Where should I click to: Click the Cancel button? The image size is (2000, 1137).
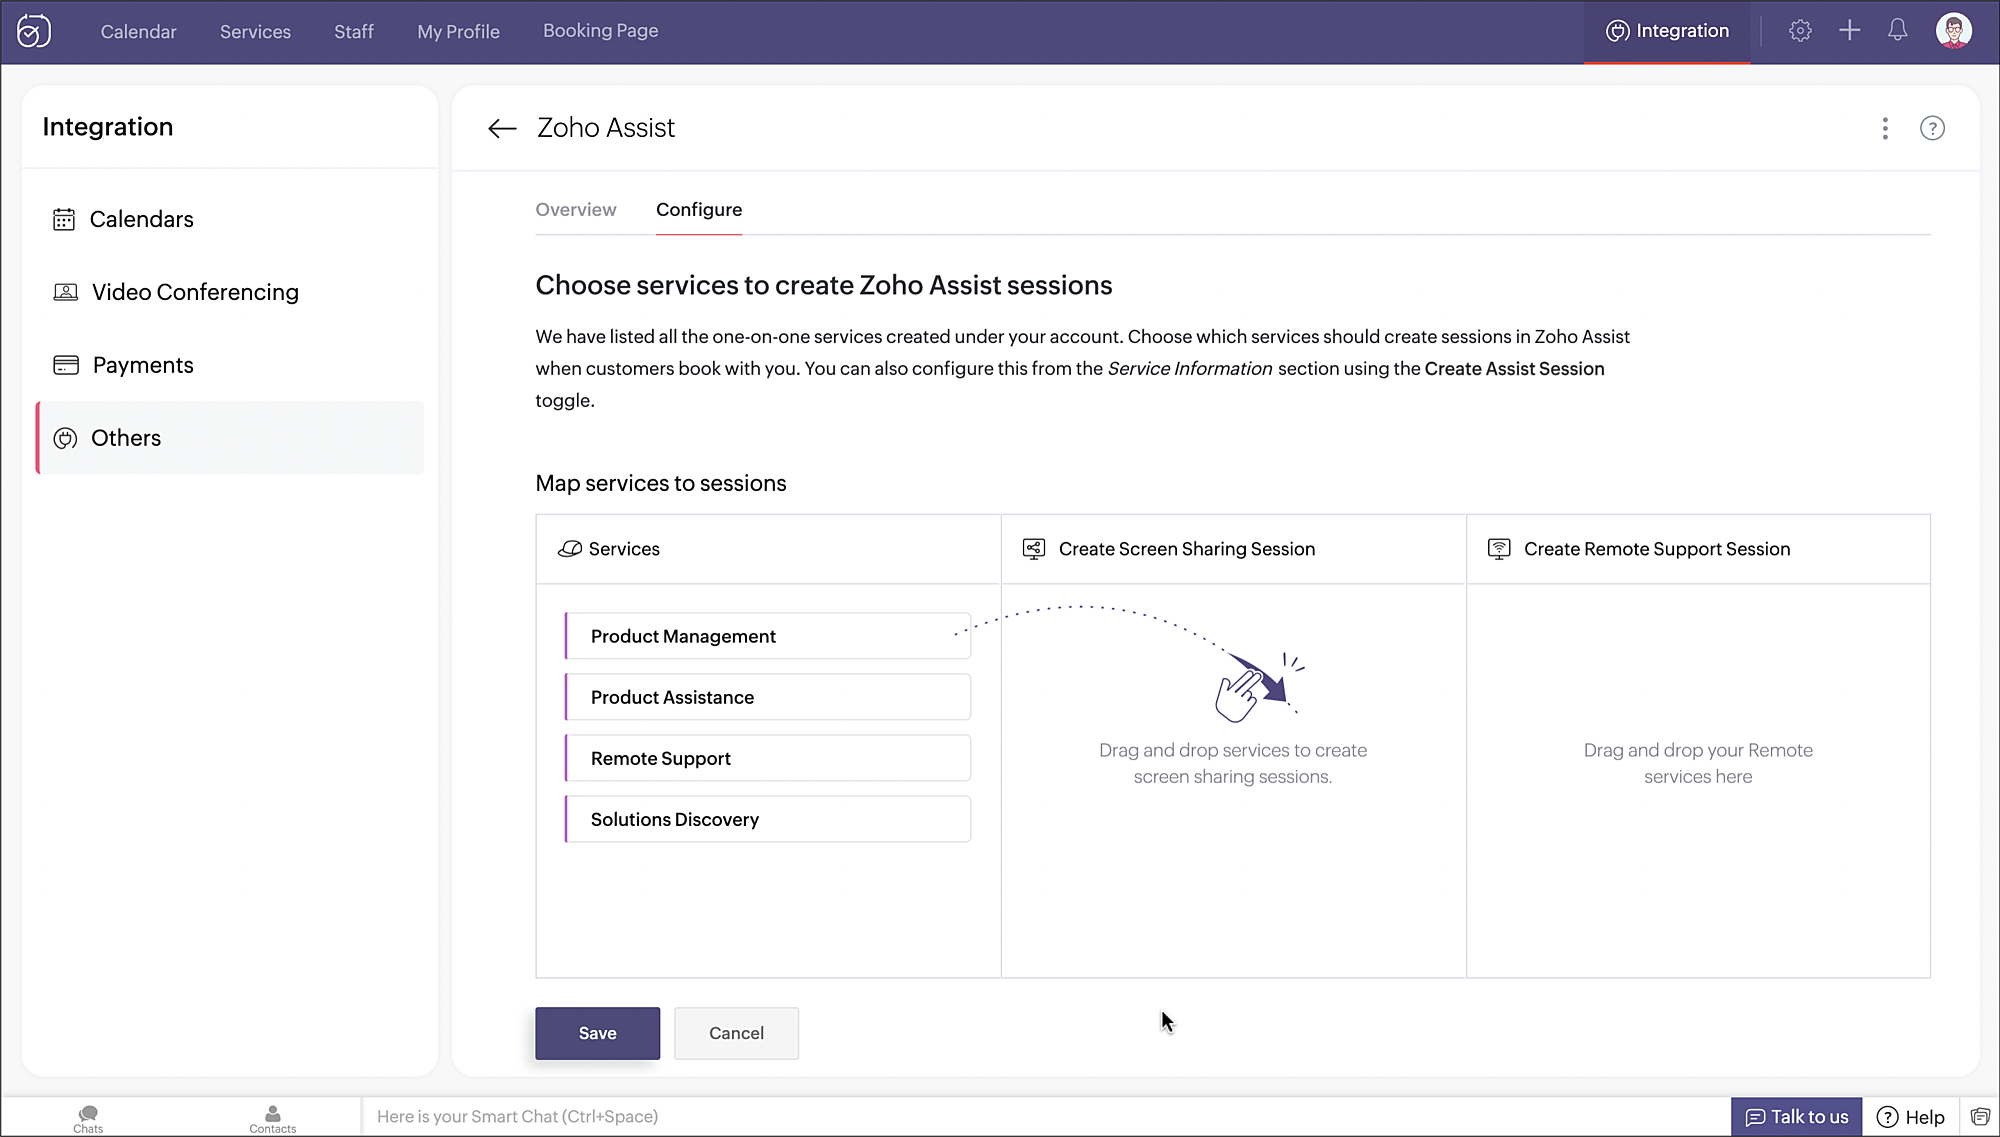coord(736,1033)
